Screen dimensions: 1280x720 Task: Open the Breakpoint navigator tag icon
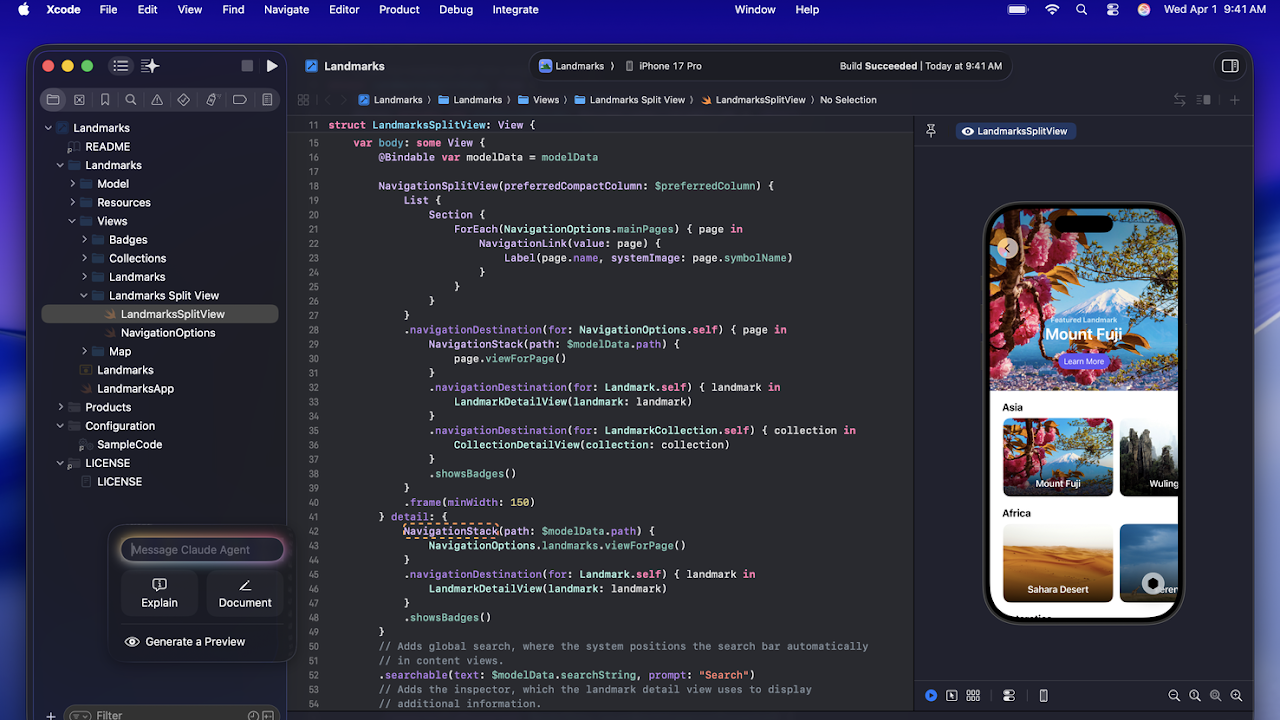tap(239, 100)
